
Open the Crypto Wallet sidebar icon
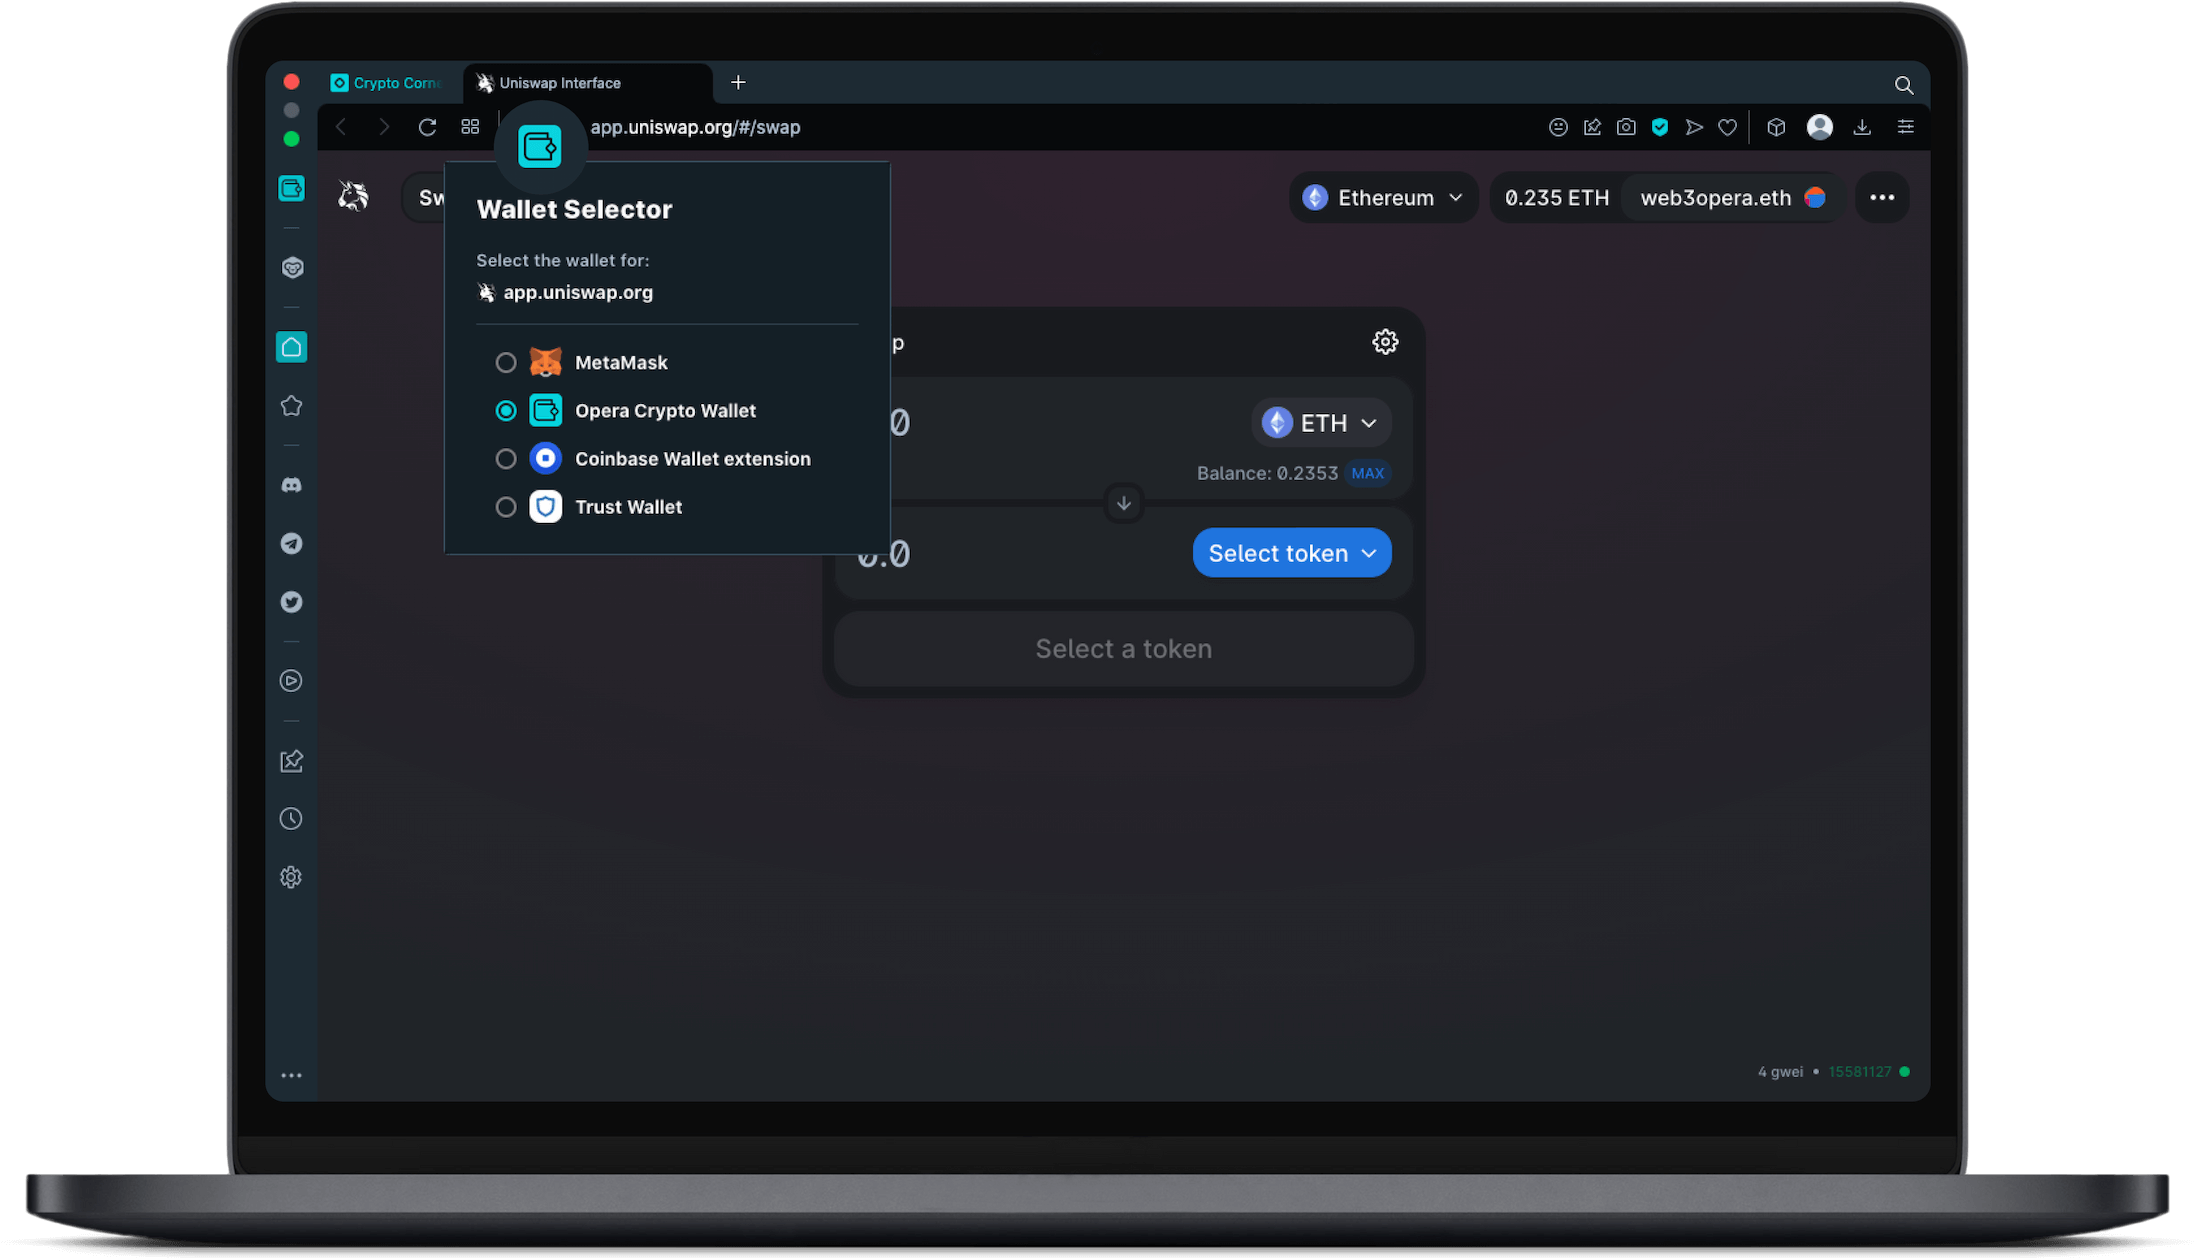[x=291, y=188]
